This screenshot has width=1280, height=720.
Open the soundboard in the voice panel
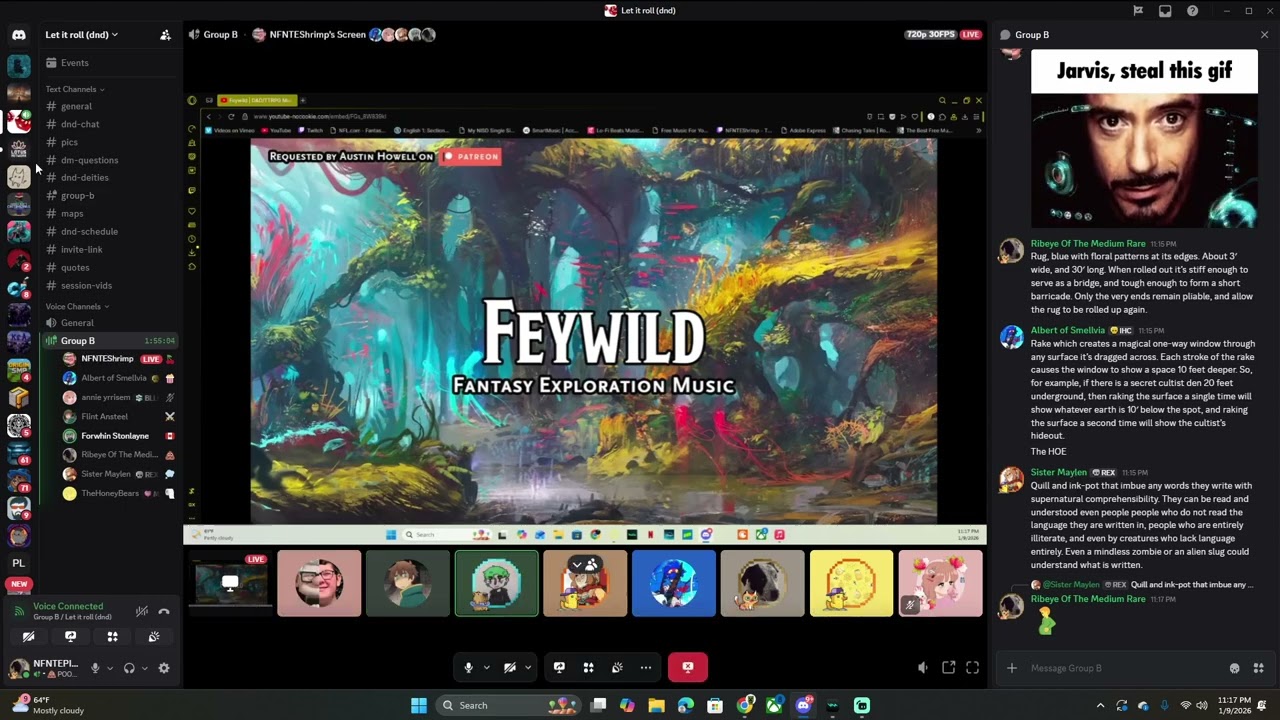pyautogui.click(x=154, y=637)
